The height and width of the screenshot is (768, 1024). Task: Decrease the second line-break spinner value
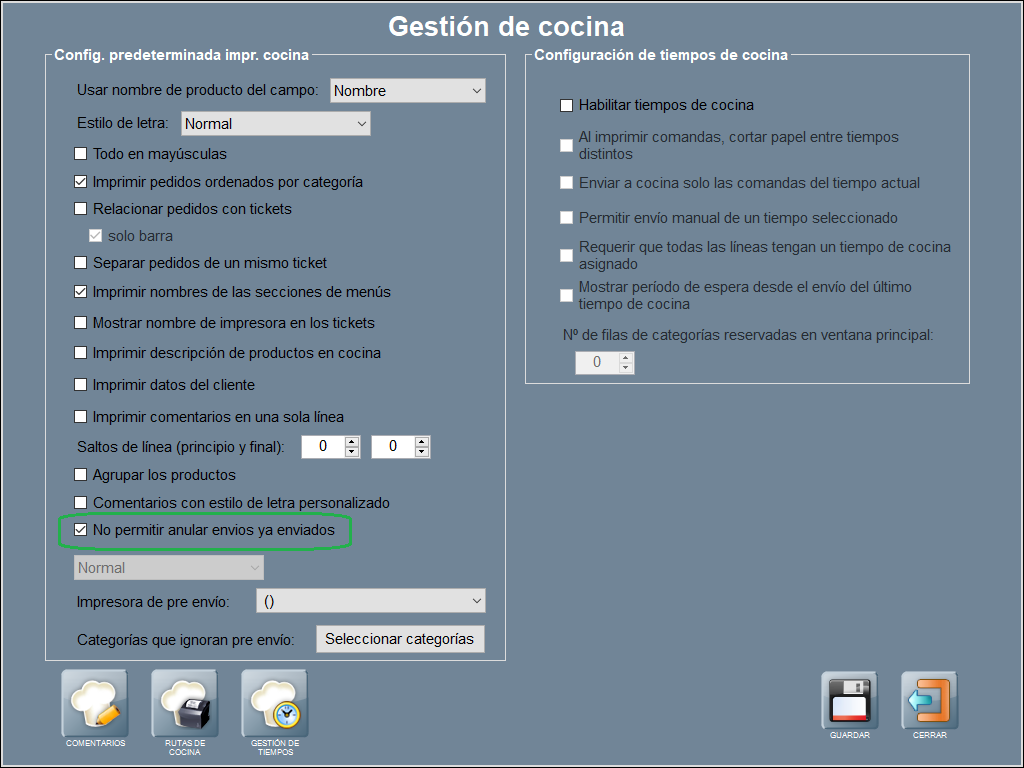click(x=422, y=452)
